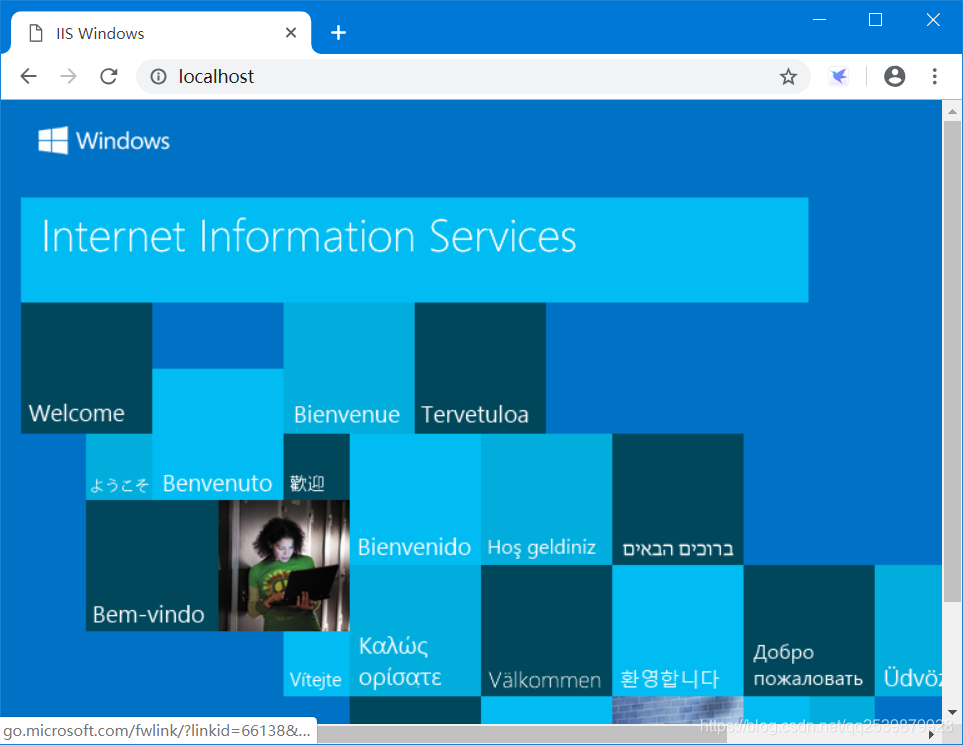Open Chrome's three-dot menu

point(934,76)
